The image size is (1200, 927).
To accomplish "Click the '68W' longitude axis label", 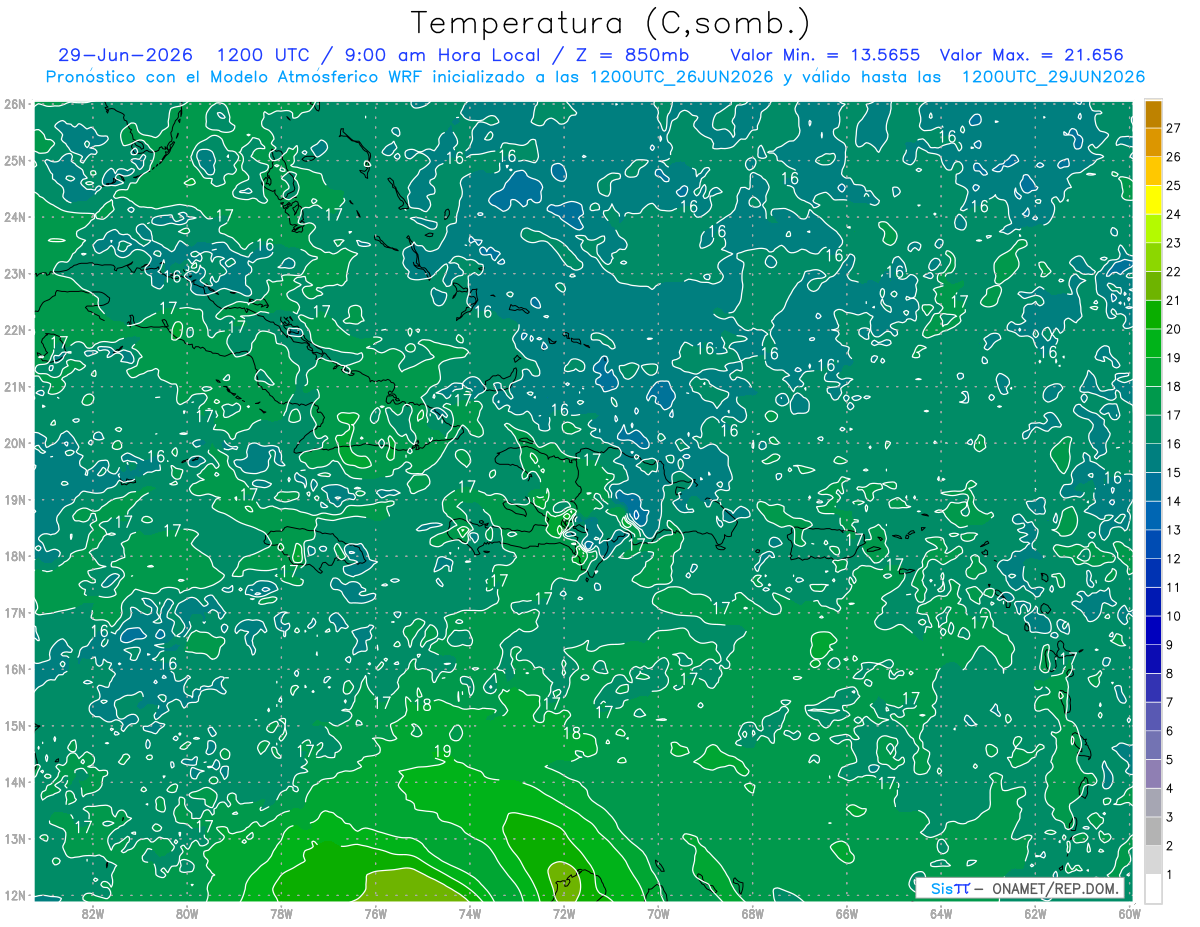I will click(x=752, y=913).
